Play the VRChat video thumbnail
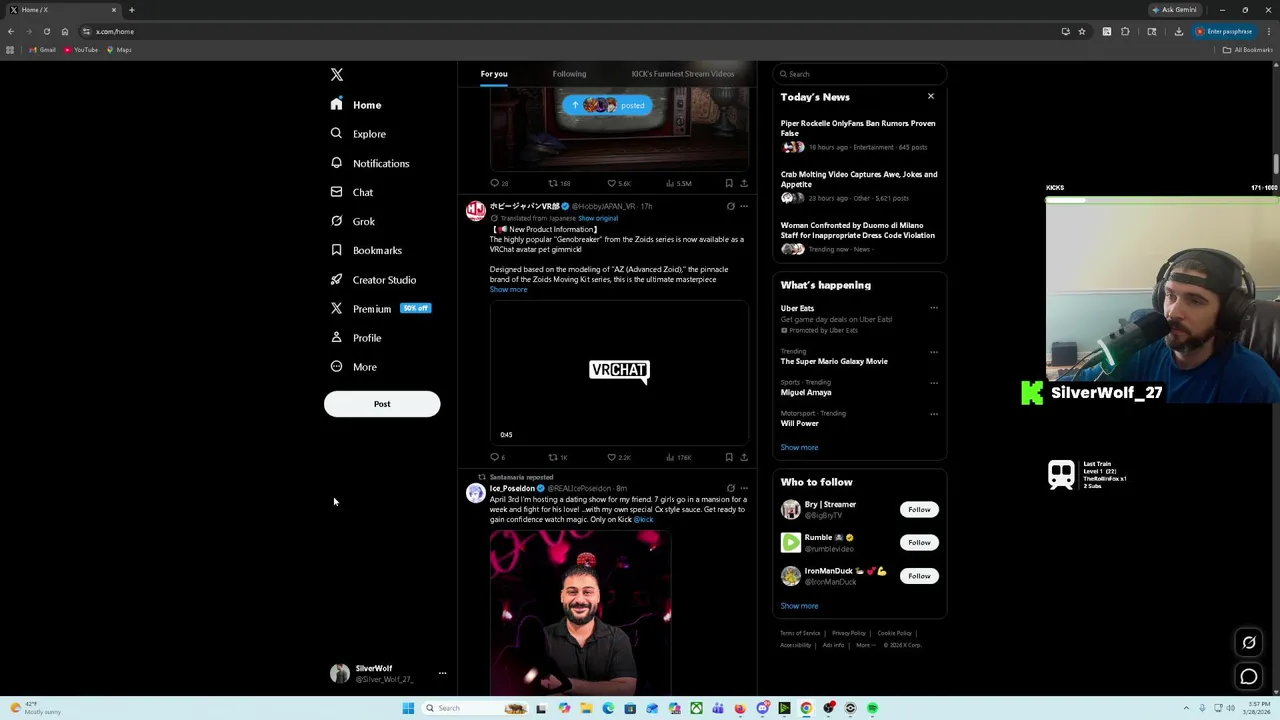This screenshot has height=720, width=1280. coord(619,371)
